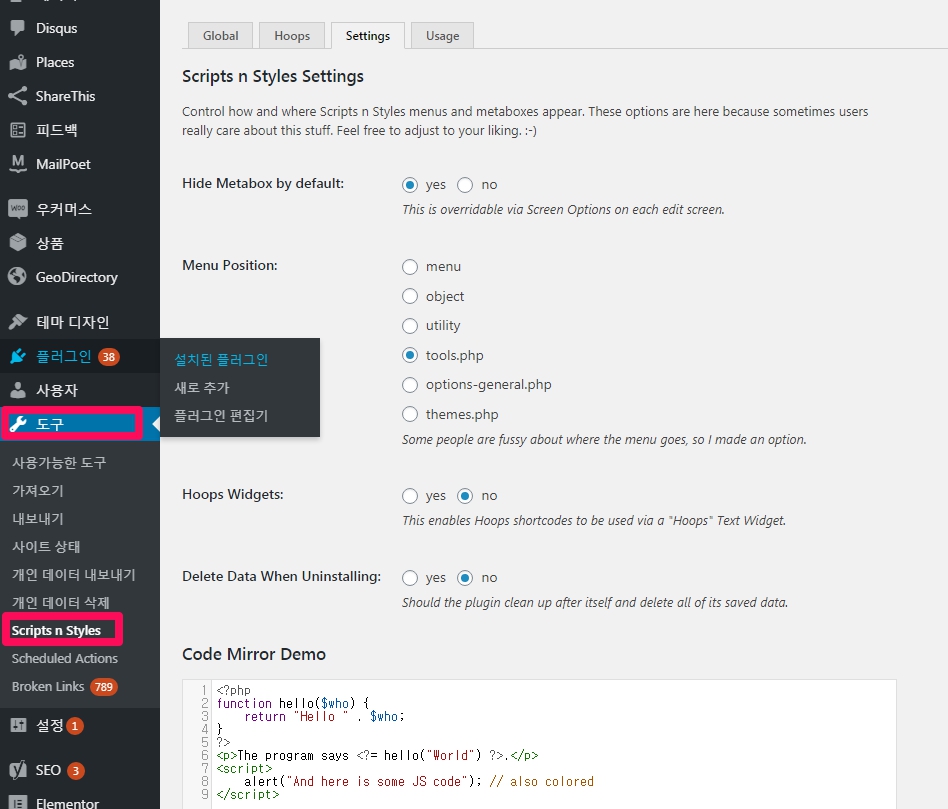Choose no for Delete Data When Uninstalling
The image size is (948, 809).
465,578
